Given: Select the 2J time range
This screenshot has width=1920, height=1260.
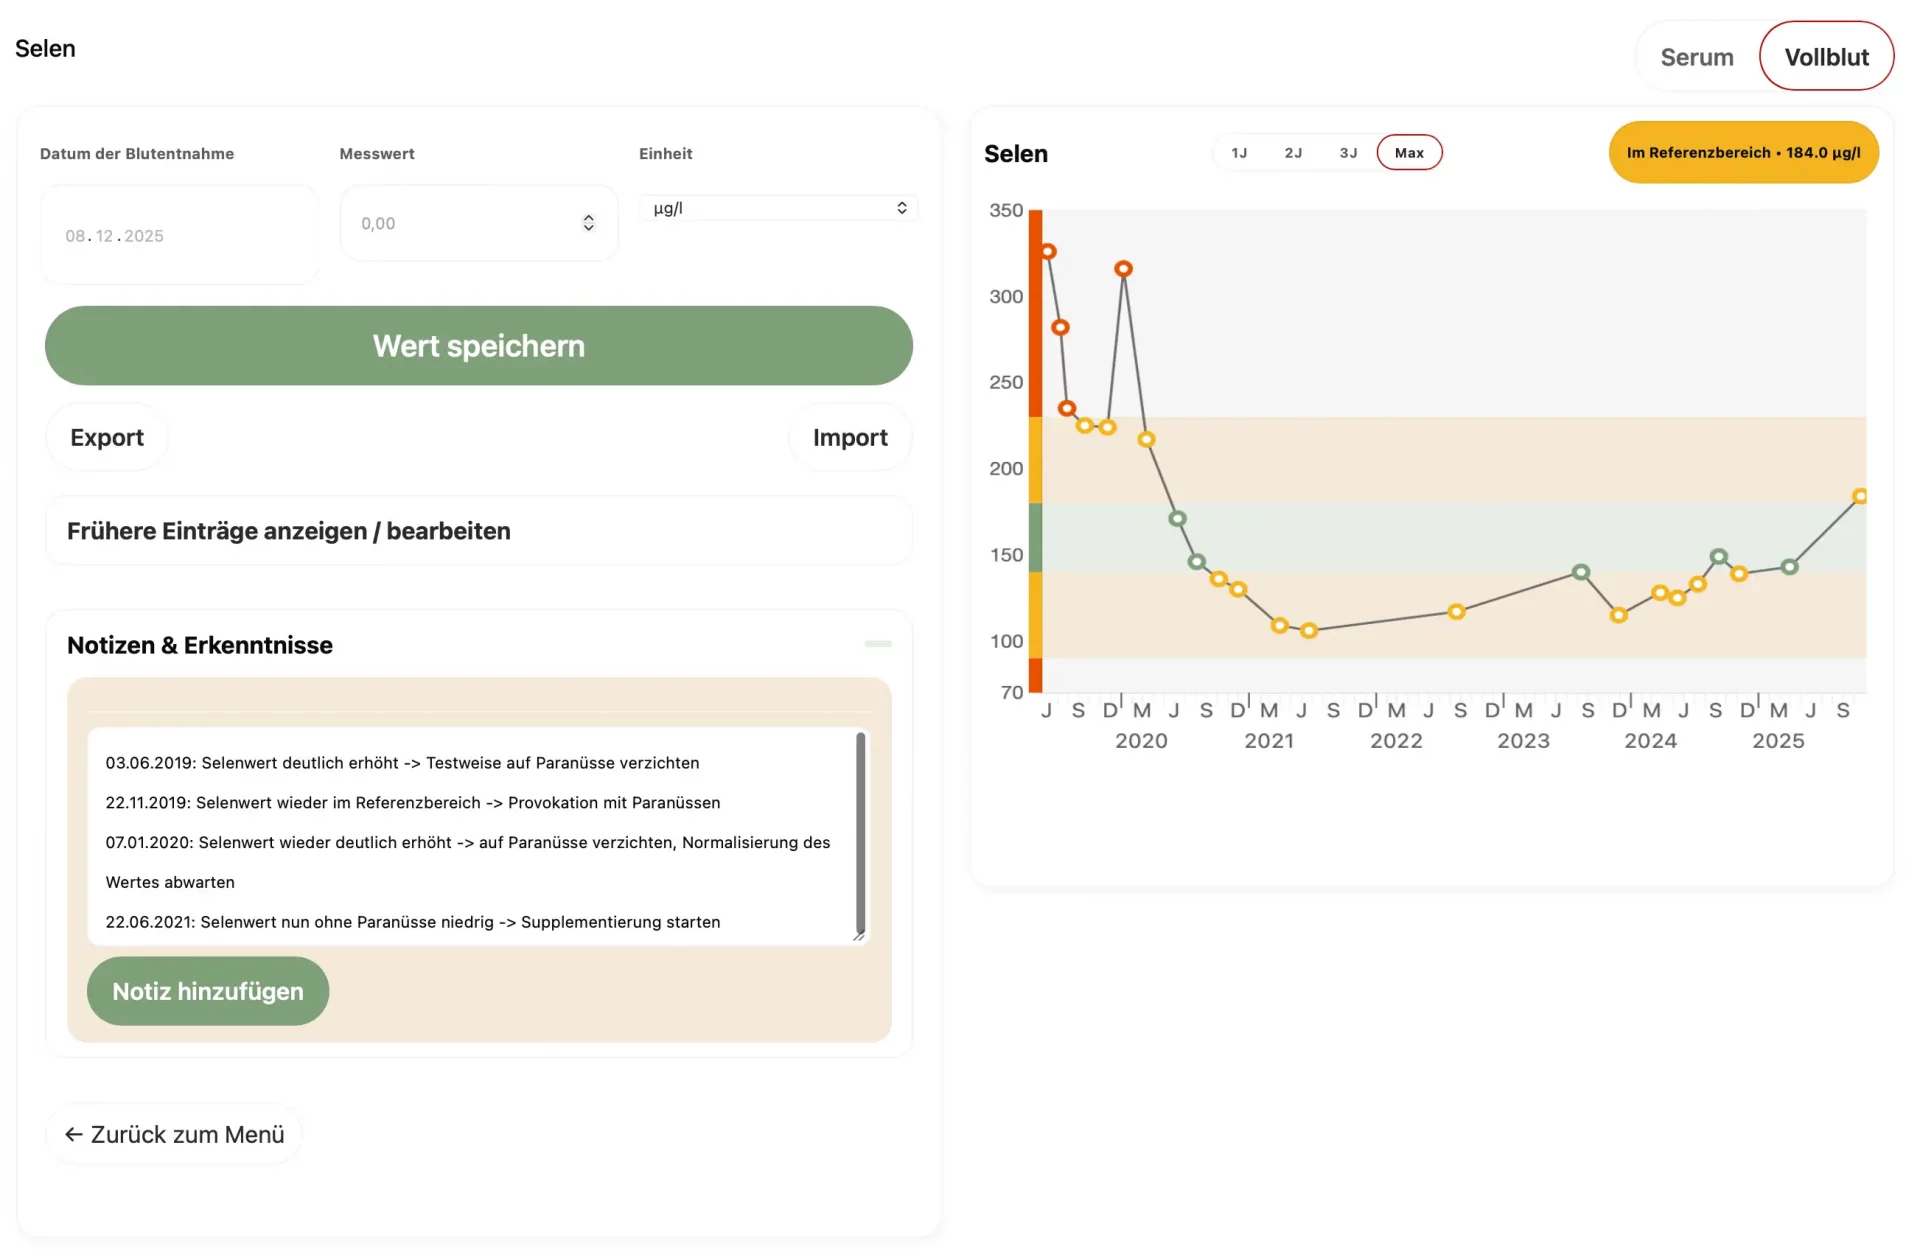Looking at the screenshot, I should tap(1293, 153).
